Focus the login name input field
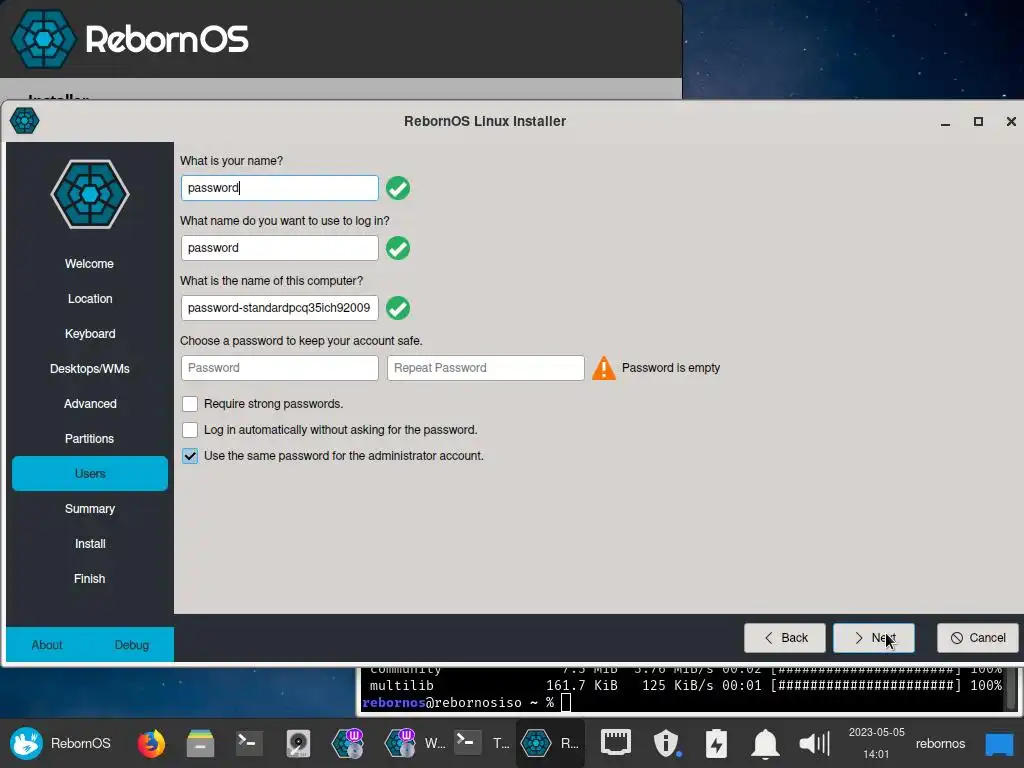Screen dimensions: 1024x768 coord(280,248)
